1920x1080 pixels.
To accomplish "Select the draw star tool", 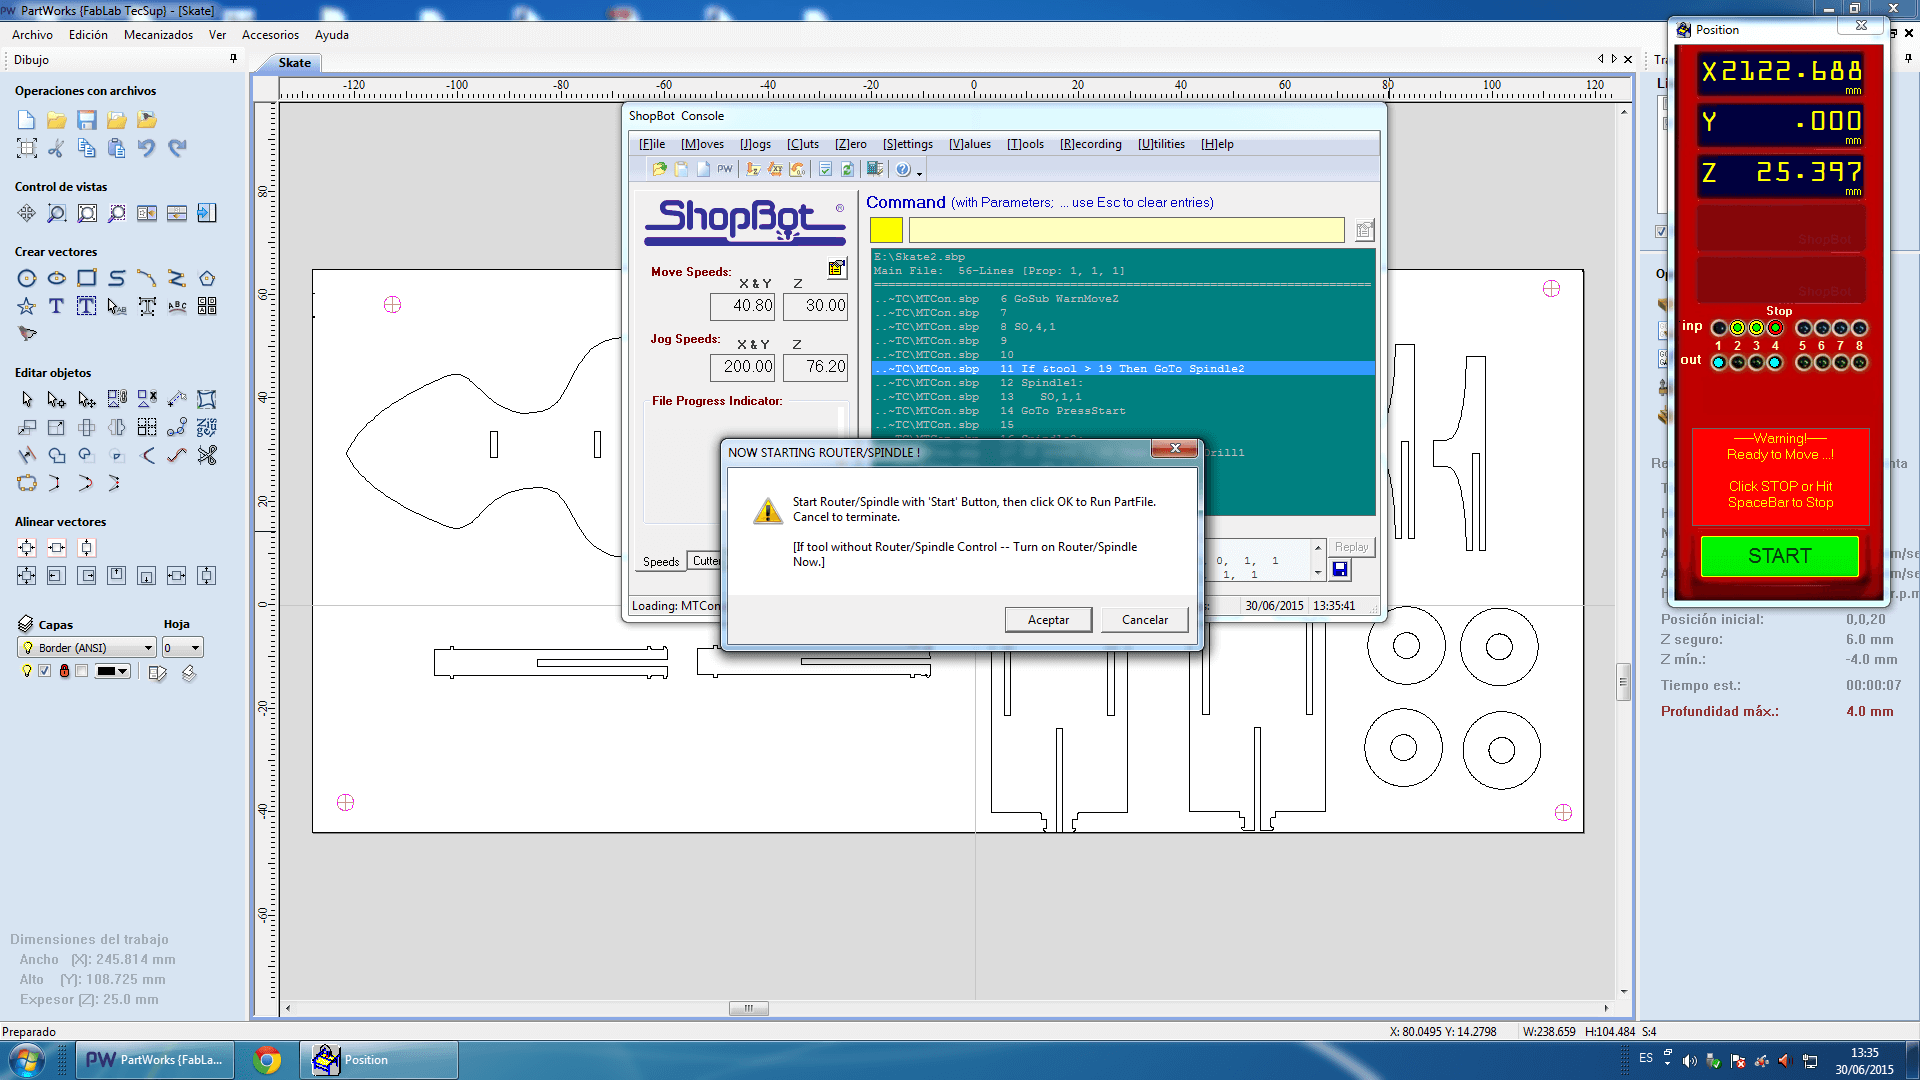I will [x=27, y=306].
